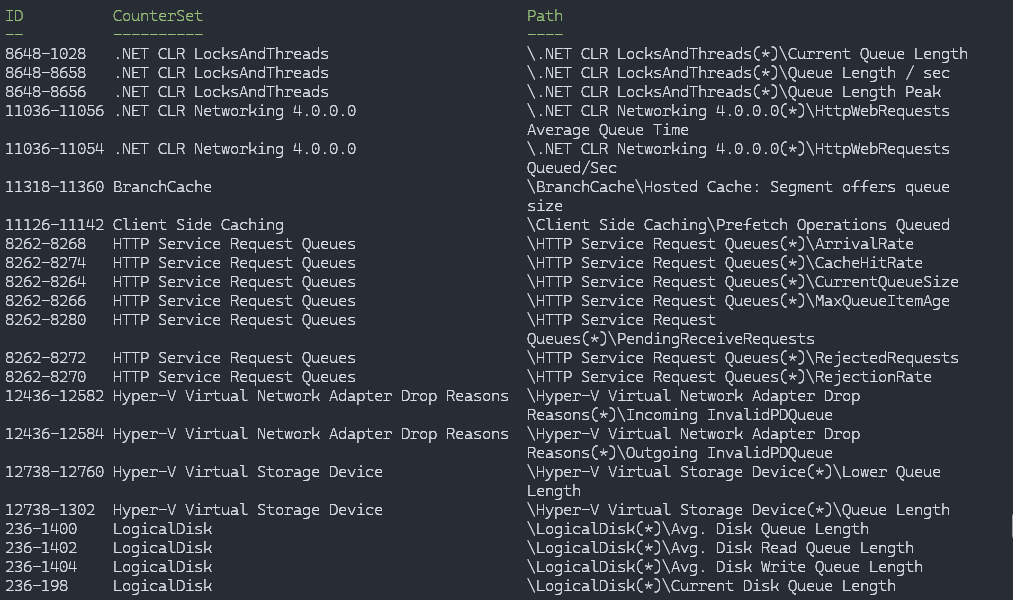1013x600 pixels.
Task: Click the ArrivalRate path entry
Action: click(x=720, y=244)
